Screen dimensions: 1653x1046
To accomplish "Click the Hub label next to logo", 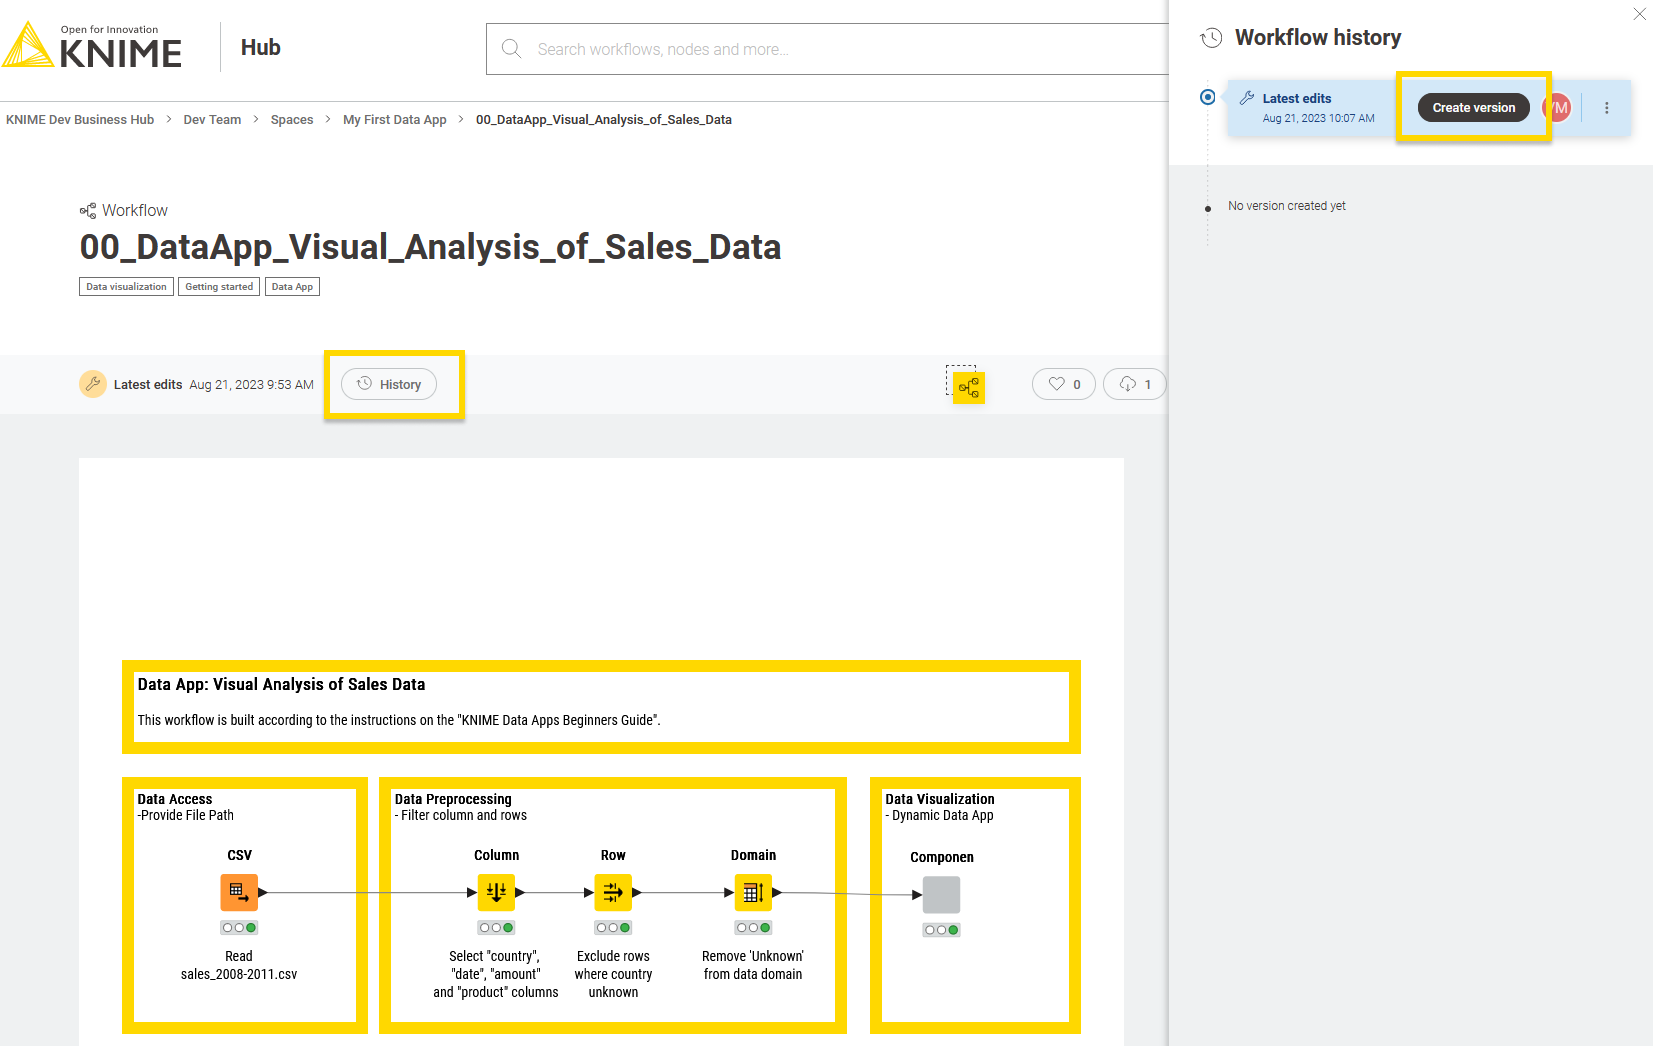I will (x=261, y=47).
